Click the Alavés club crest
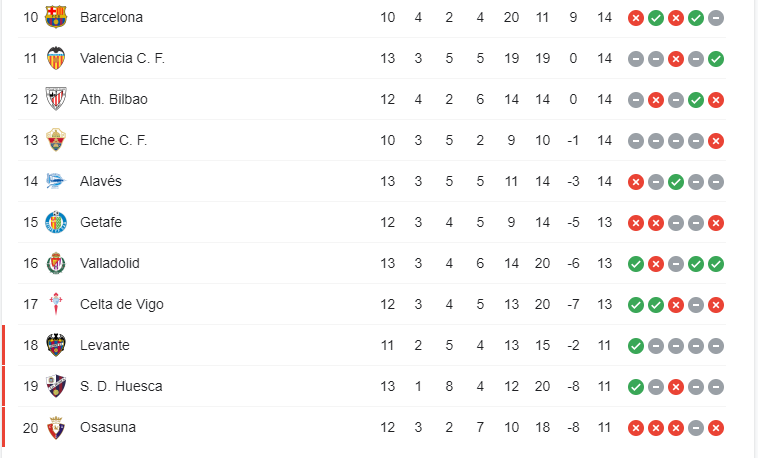 56,181
